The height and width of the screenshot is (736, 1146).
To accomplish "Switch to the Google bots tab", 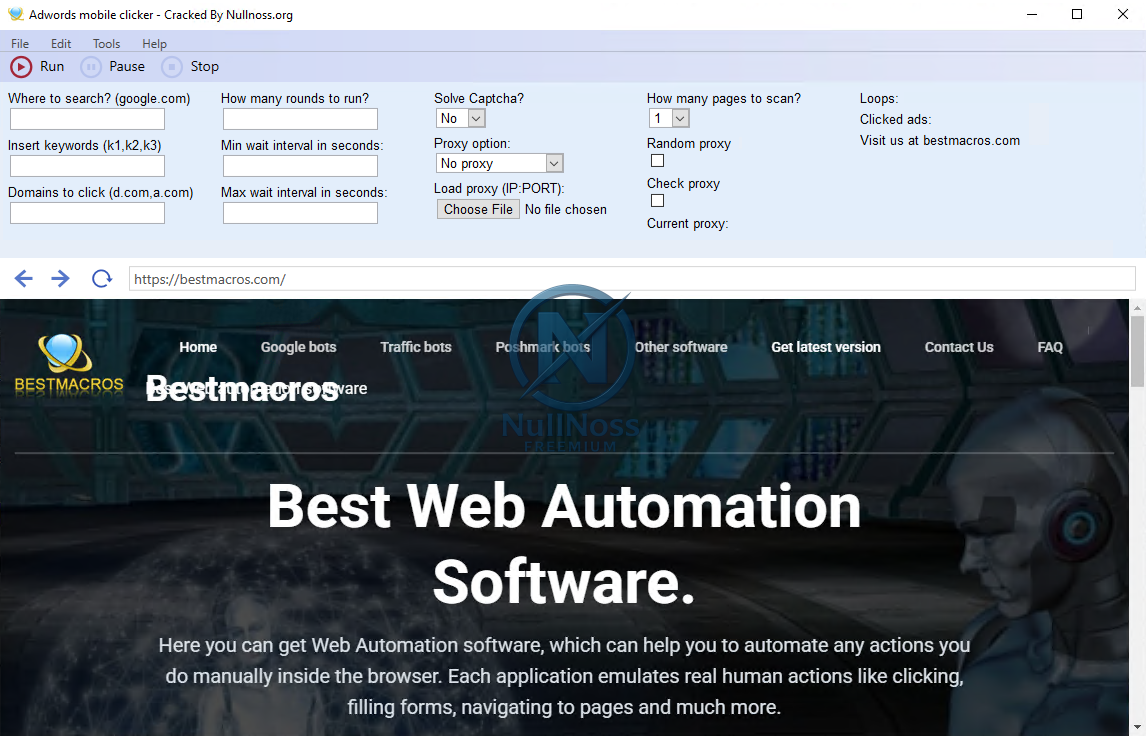I will point(298,347).
